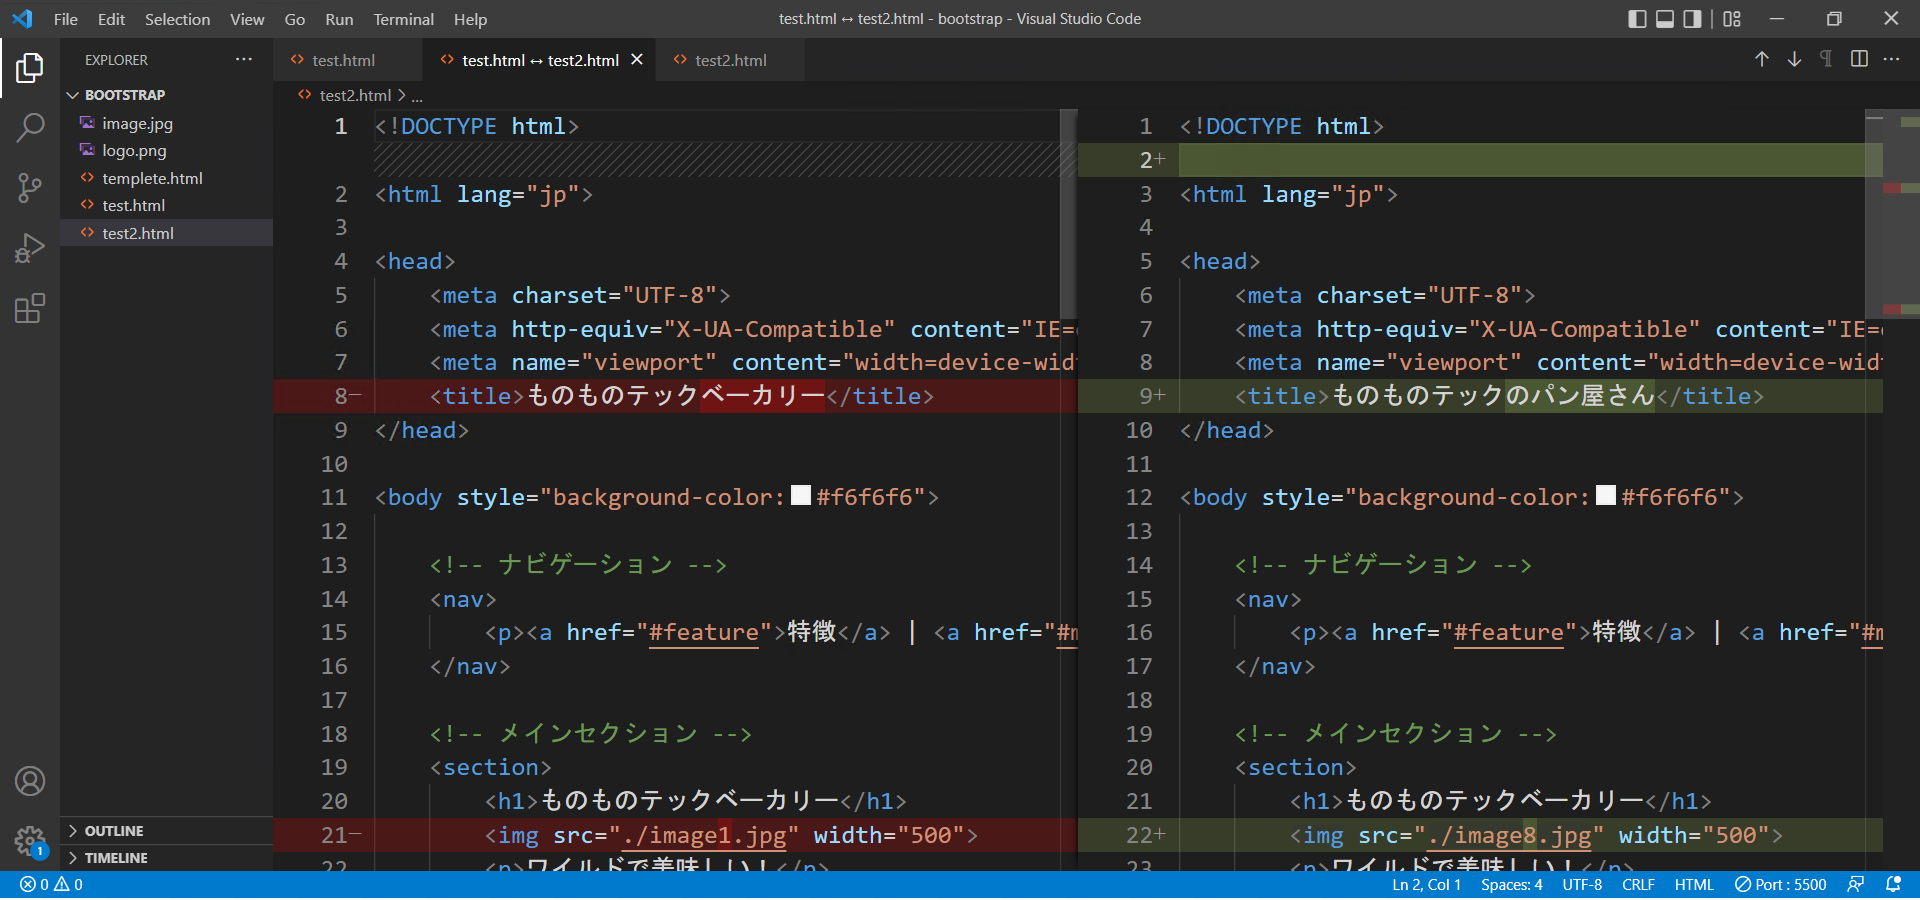
Task: Click CRLF end of line status item
Action: point(1638,885)
